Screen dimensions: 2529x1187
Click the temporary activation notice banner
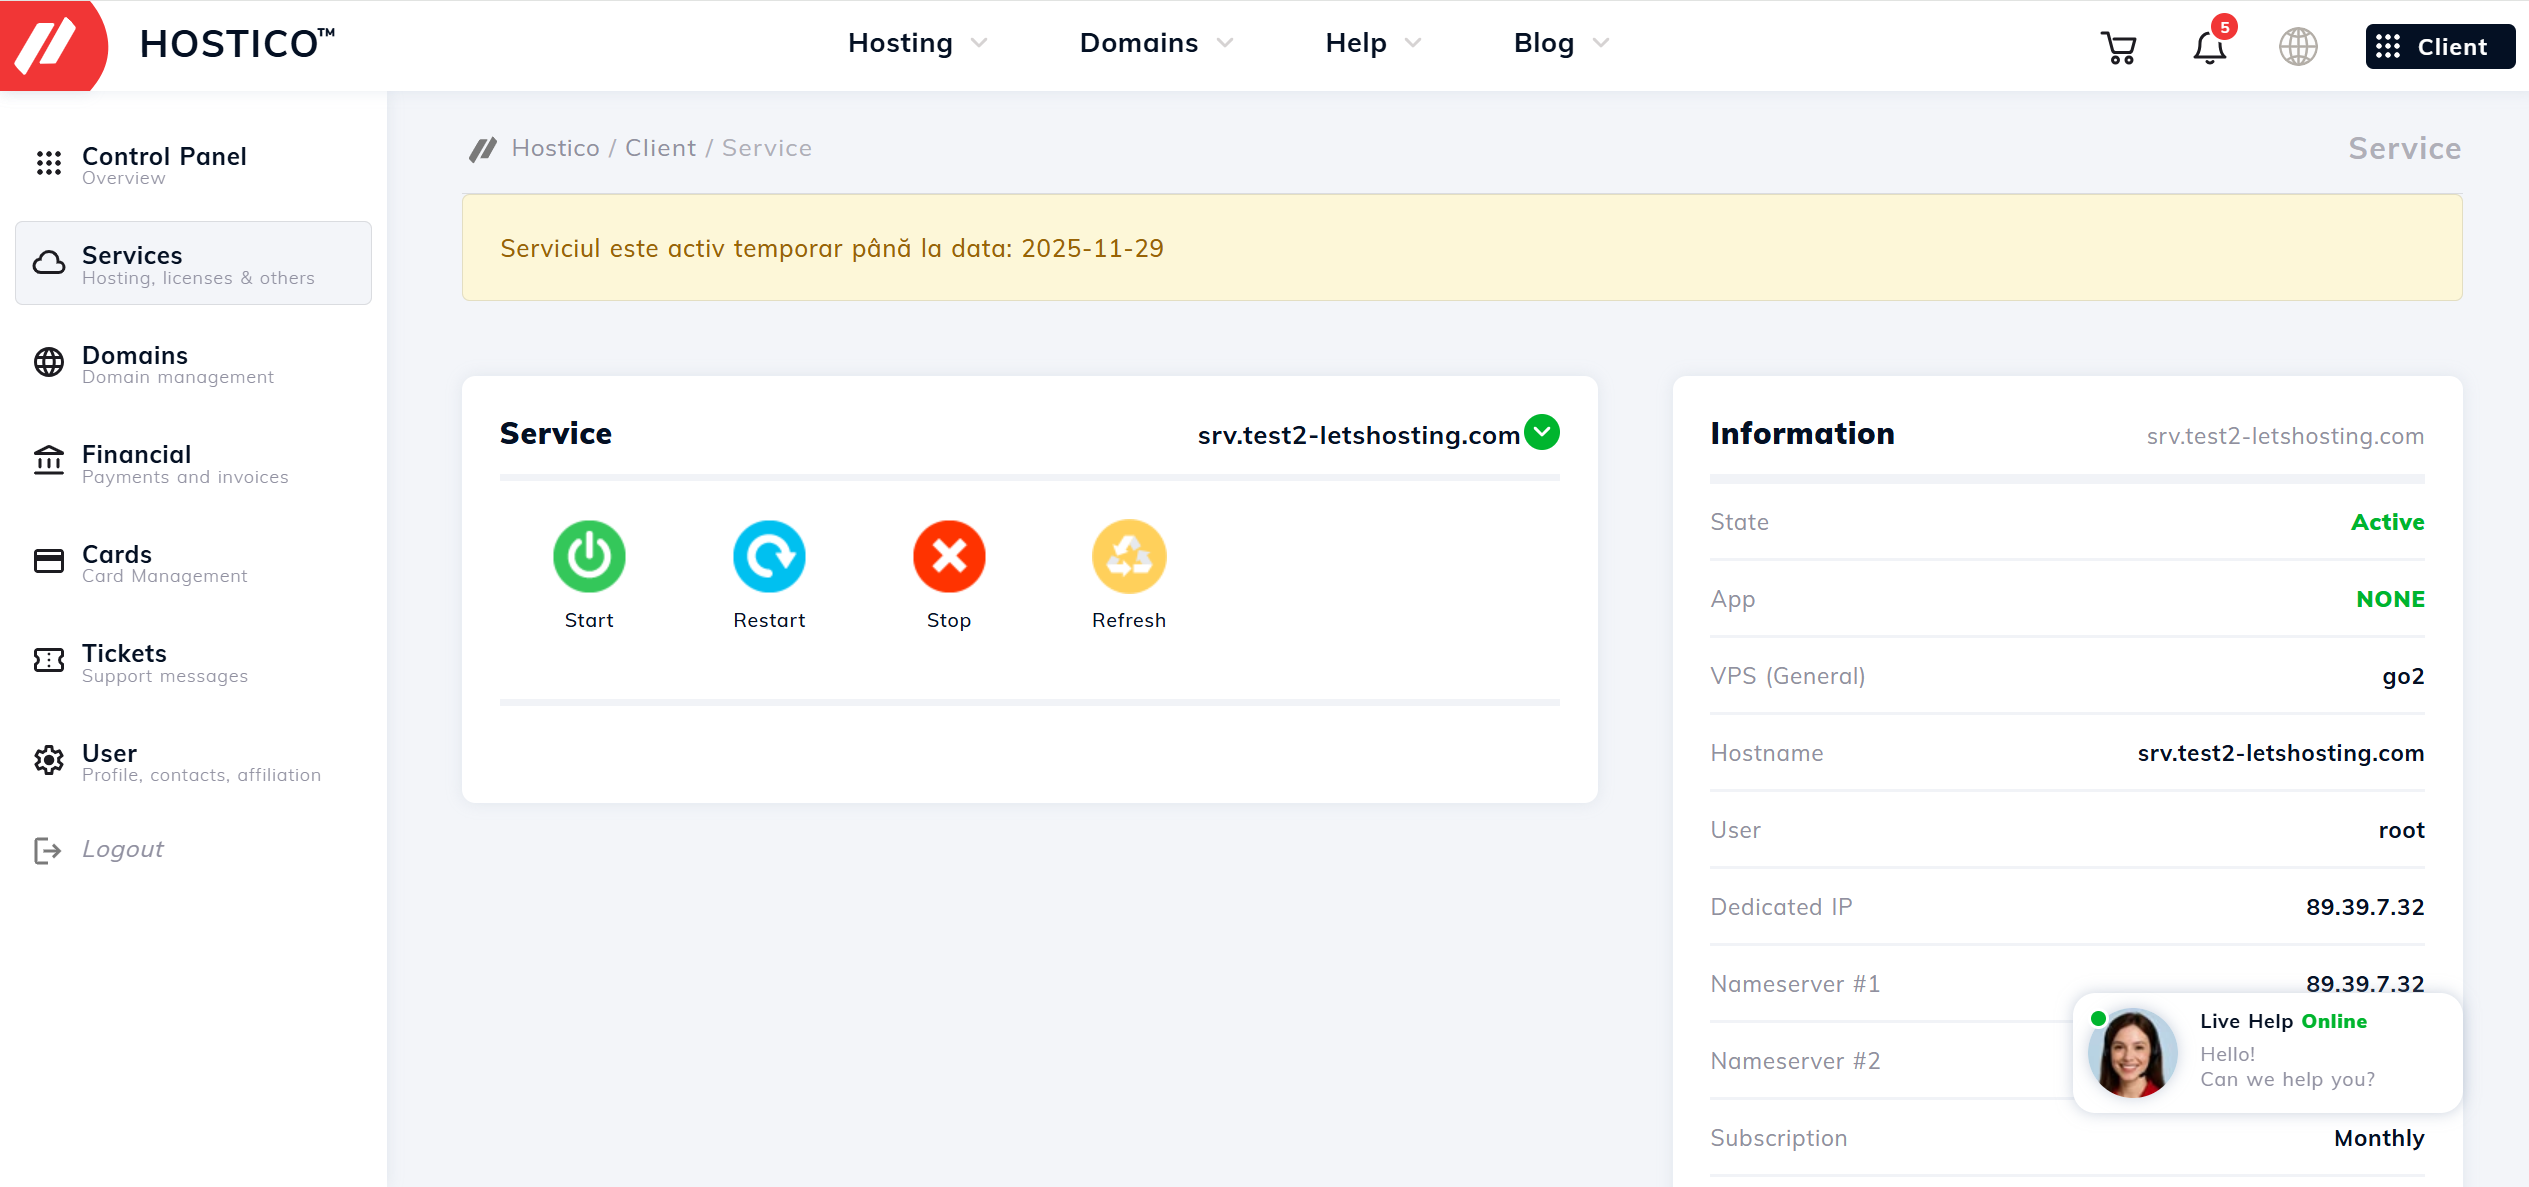click(x=1462, y=247)
